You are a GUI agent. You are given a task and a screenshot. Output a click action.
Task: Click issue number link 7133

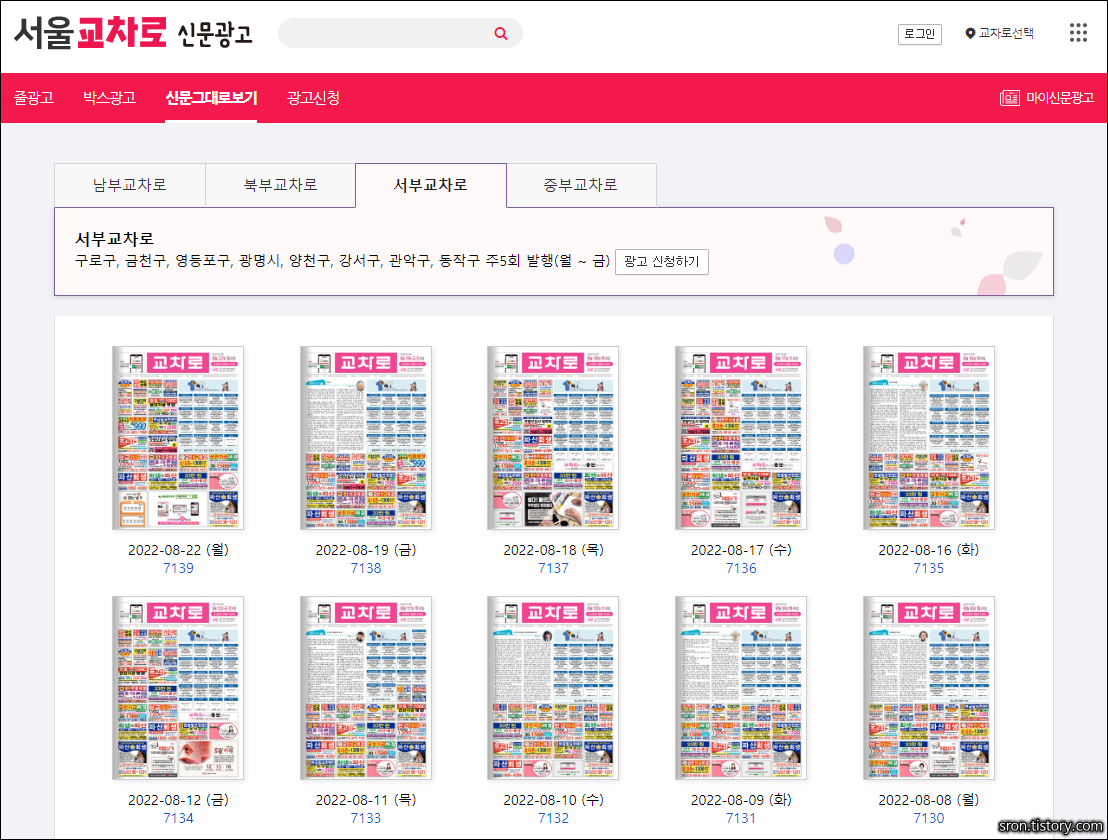(366, 818)
